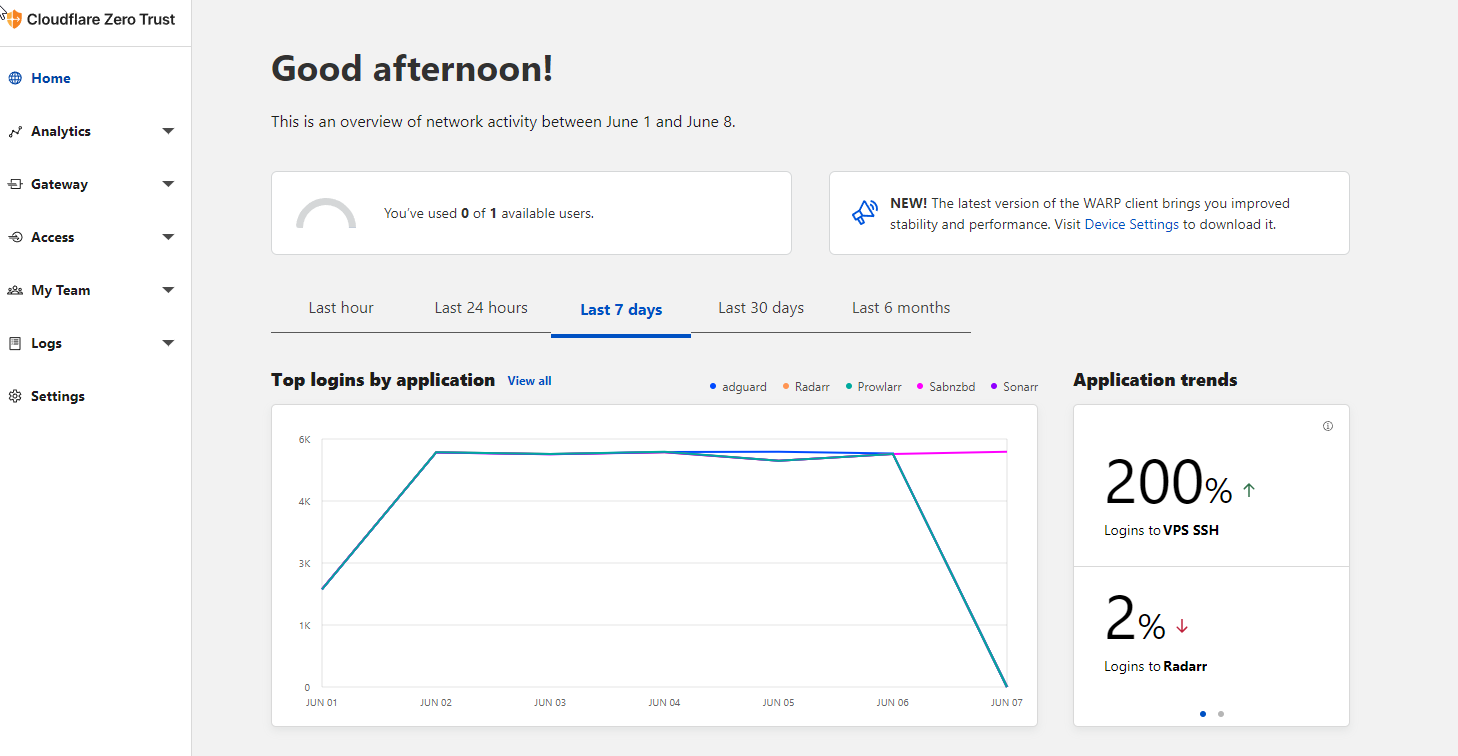The image size is (1458, 756).
Task: Click the 6K y-axis label
Action: [304, 440]
